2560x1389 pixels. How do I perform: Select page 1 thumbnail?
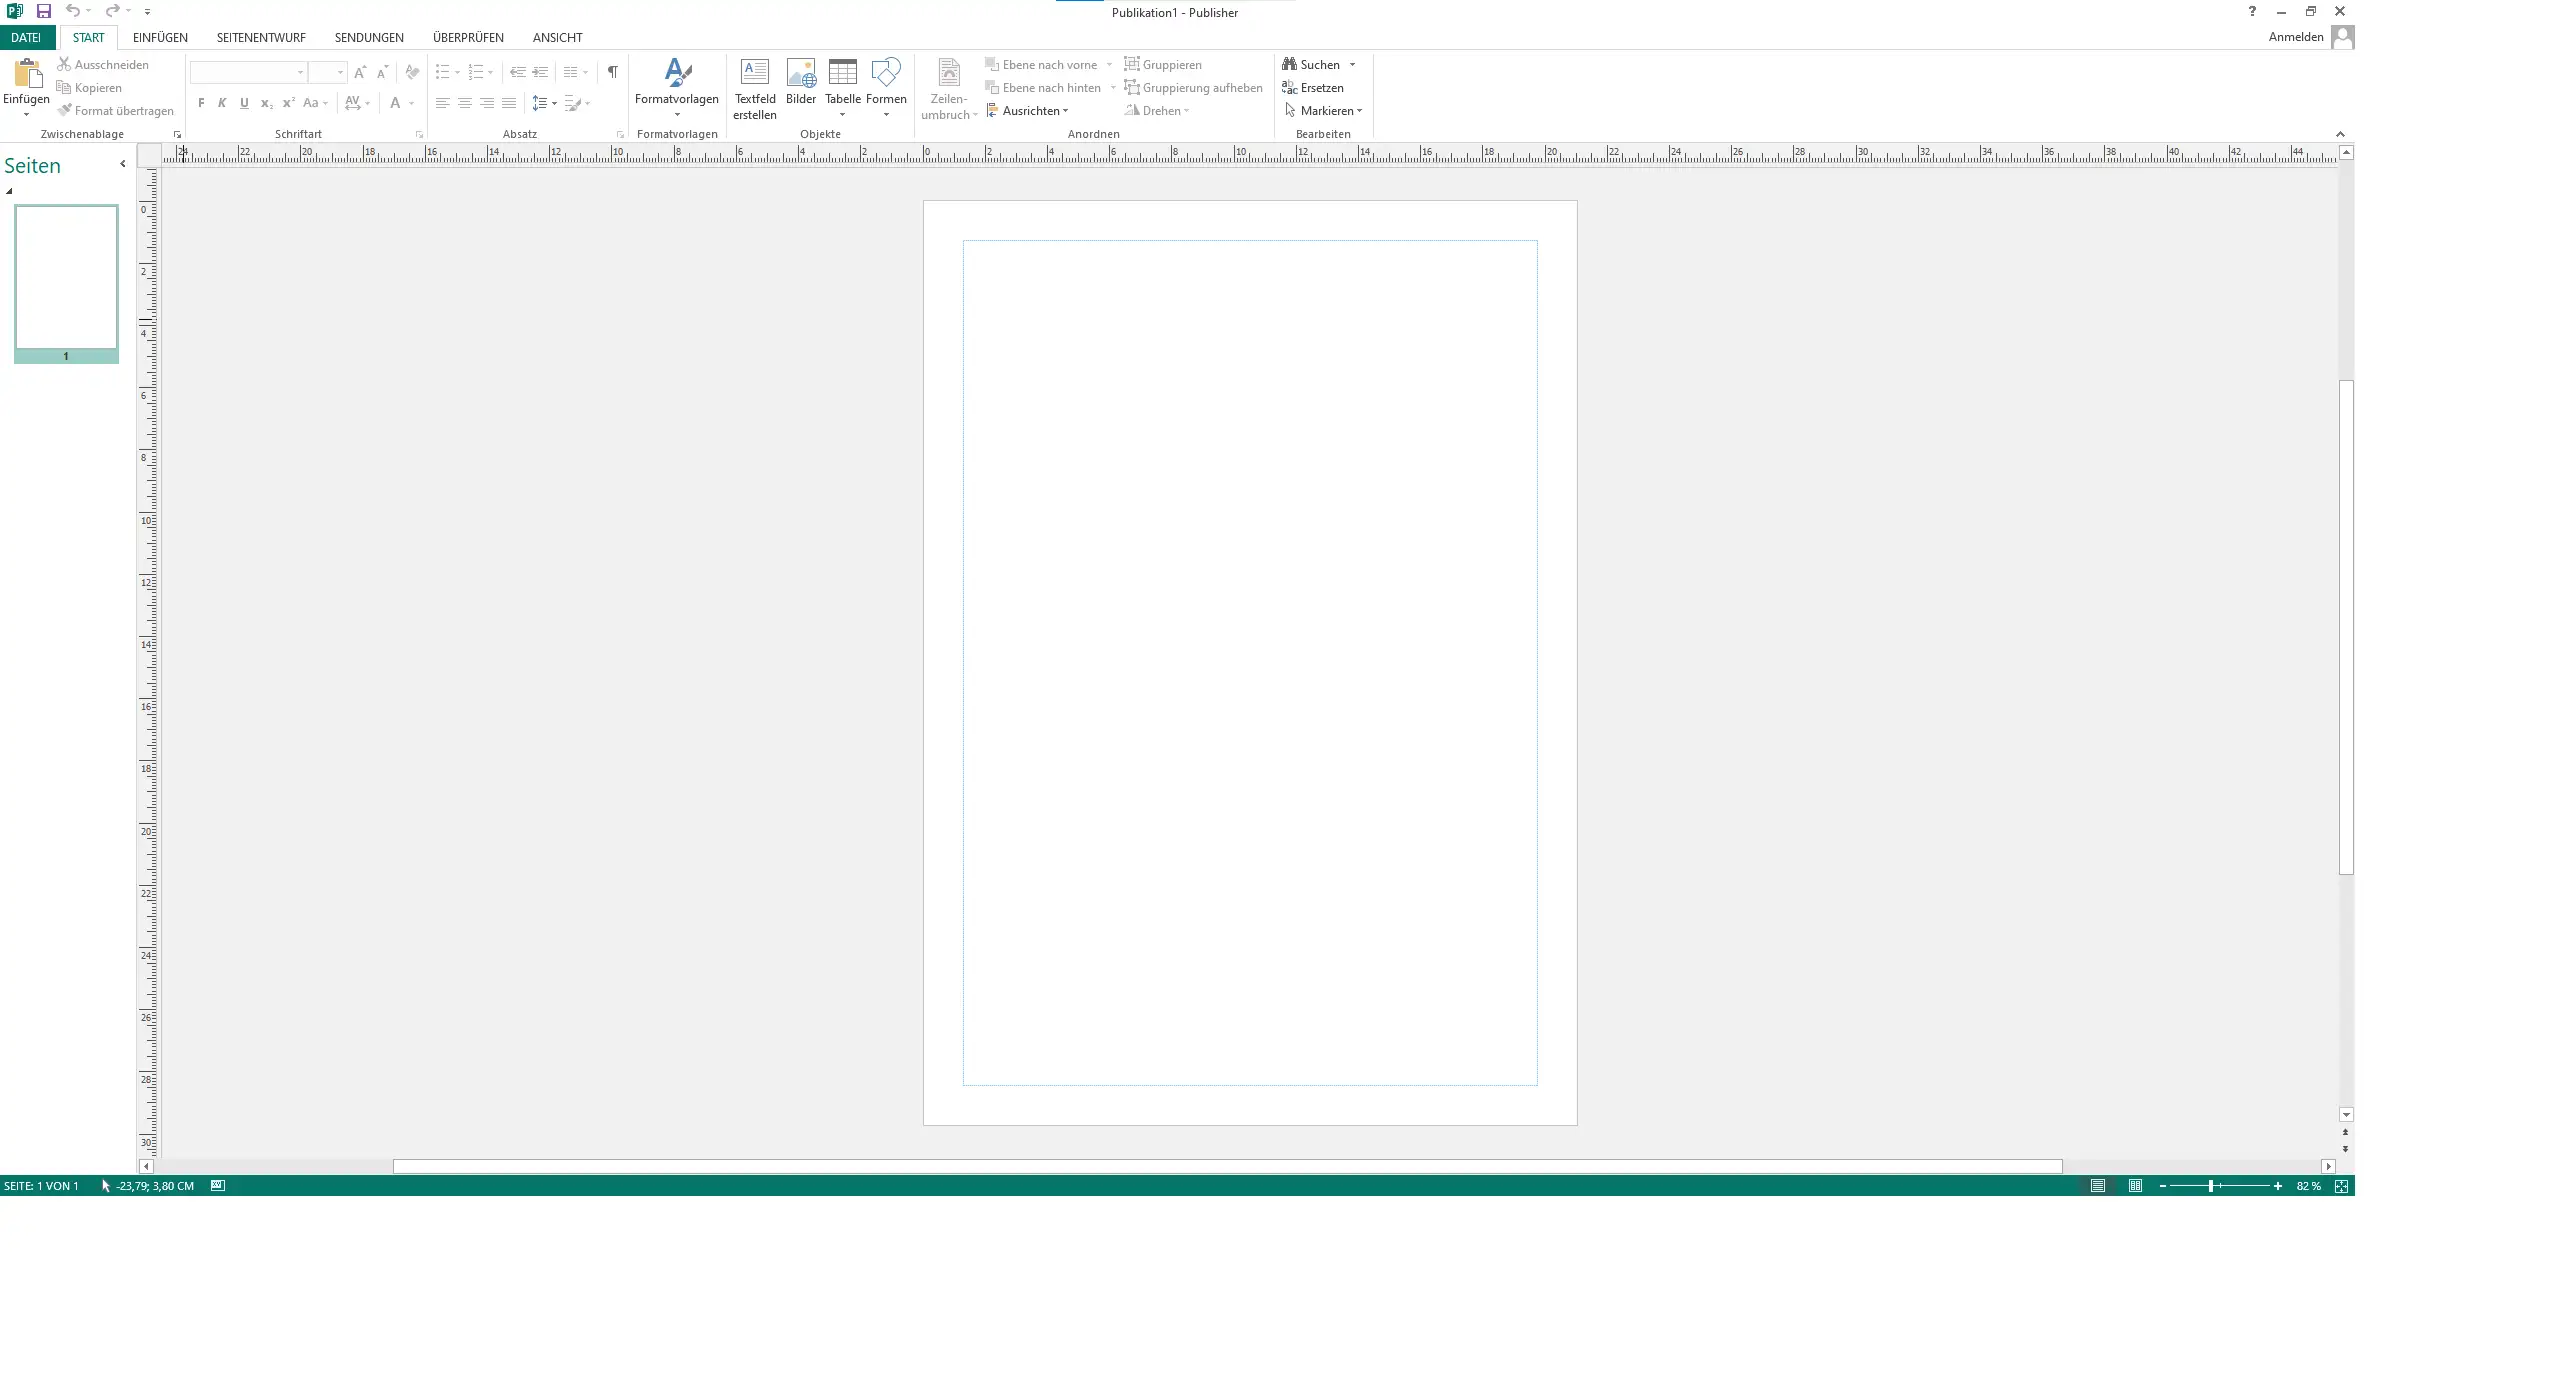point(66,278)
